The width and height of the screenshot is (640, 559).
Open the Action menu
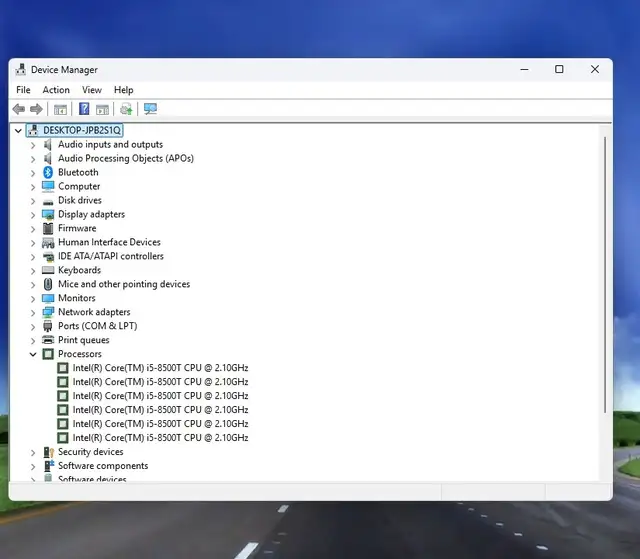[x=56, y=90]
